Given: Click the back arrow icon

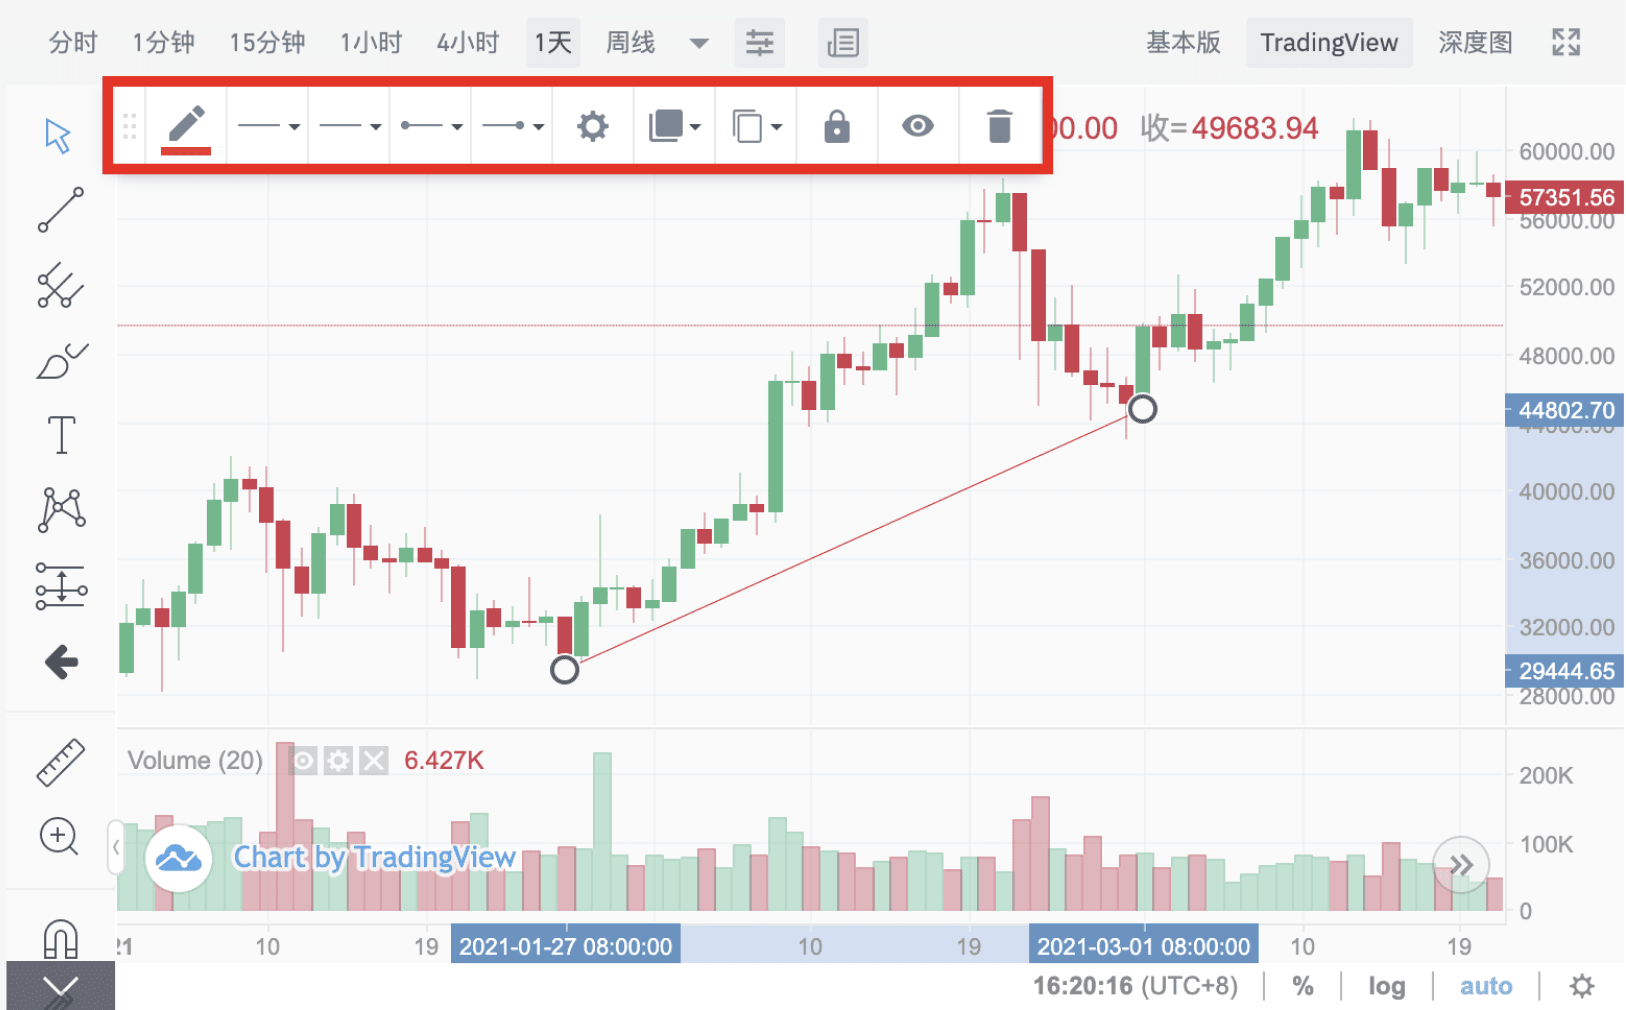Looking at the screenshot, I should tap(61, 661).
